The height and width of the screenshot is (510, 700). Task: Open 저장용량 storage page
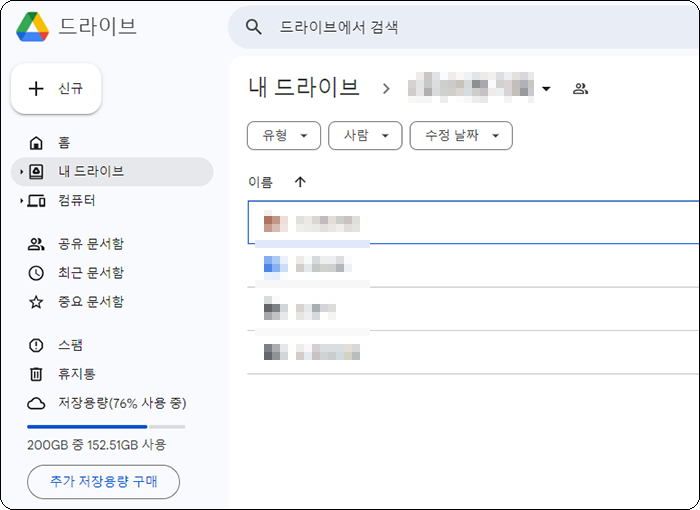(x=112, y=403)
